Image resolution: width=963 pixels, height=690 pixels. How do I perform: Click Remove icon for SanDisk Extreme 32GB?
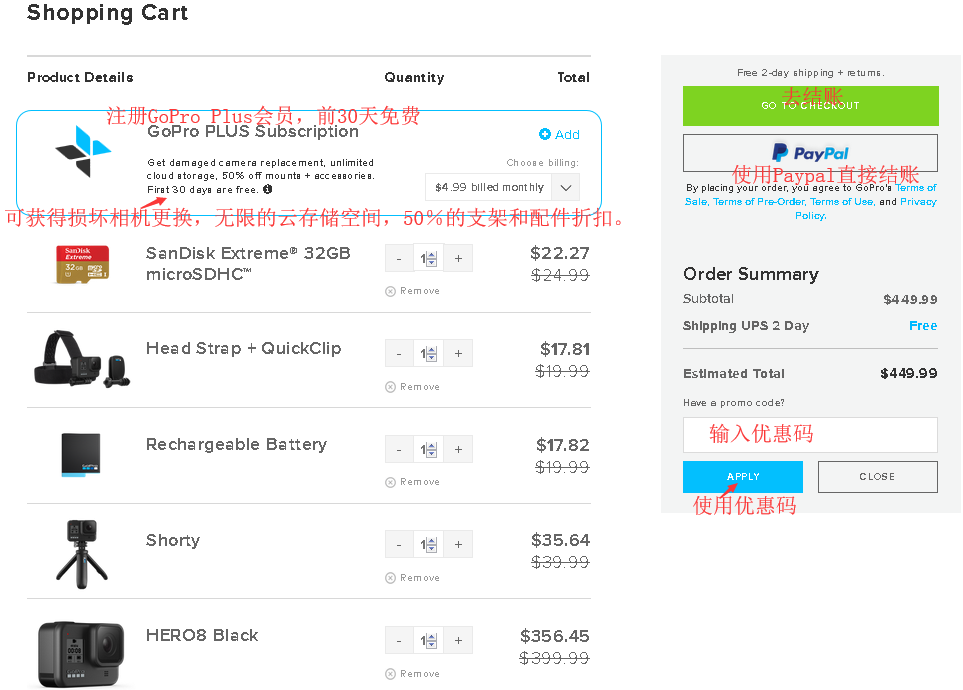(x=391, y=291)
